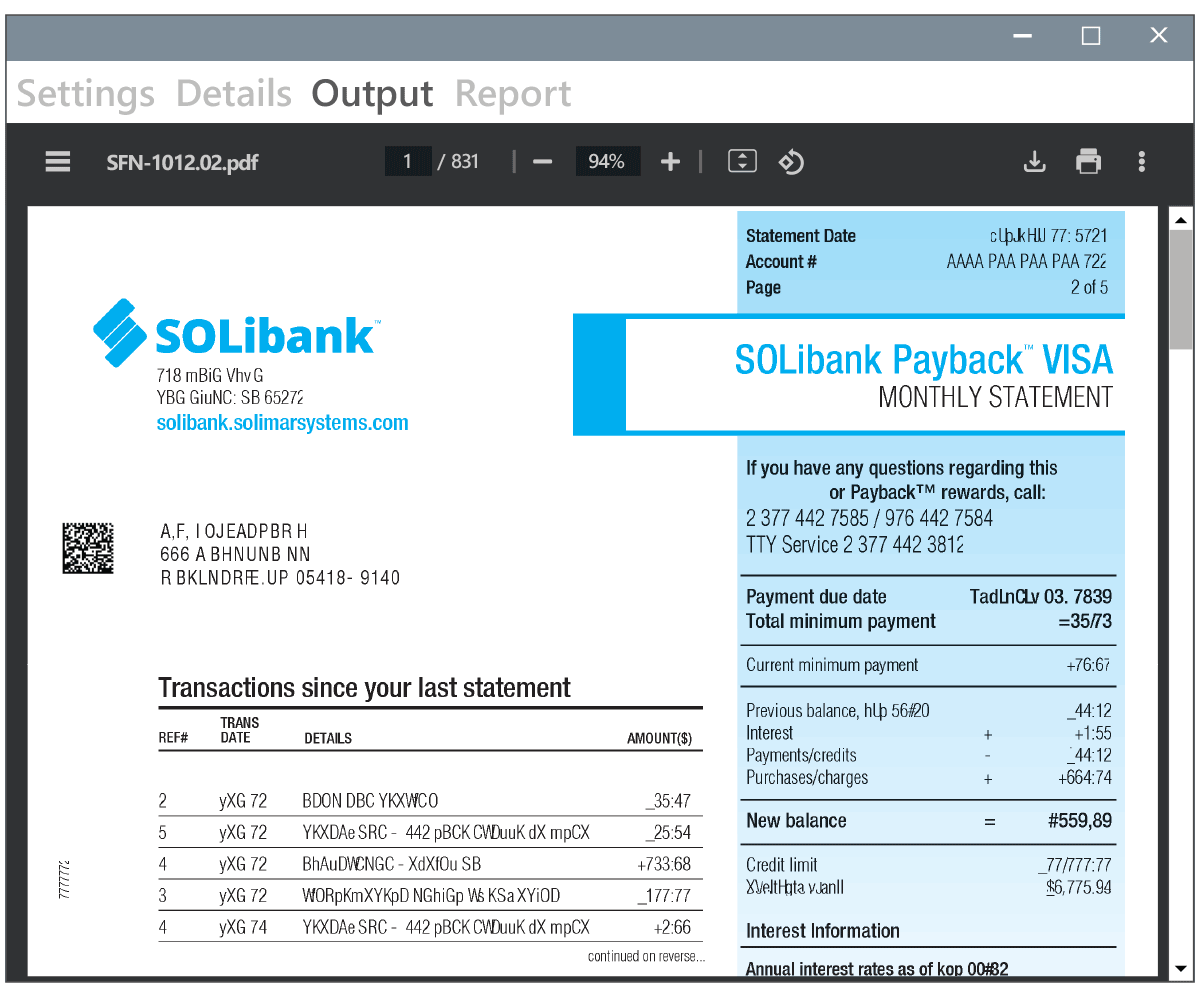Open the Details tab

[x=234, y=94]
